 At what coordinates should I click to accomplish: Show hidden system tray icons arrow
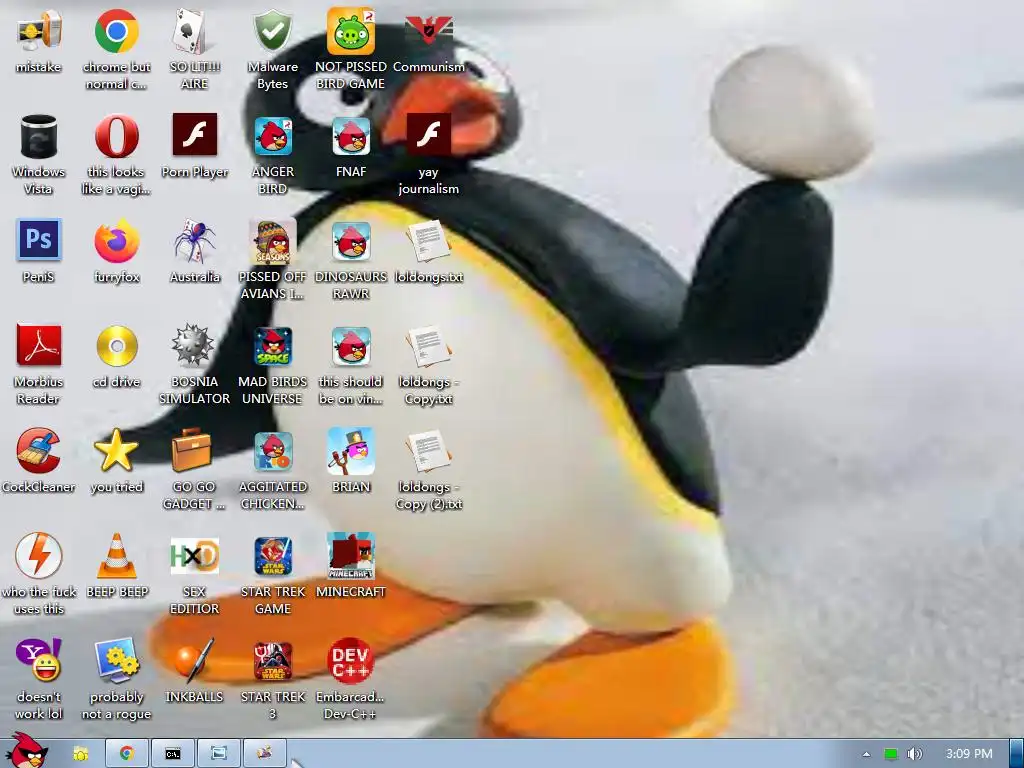(x=866, y=754)
